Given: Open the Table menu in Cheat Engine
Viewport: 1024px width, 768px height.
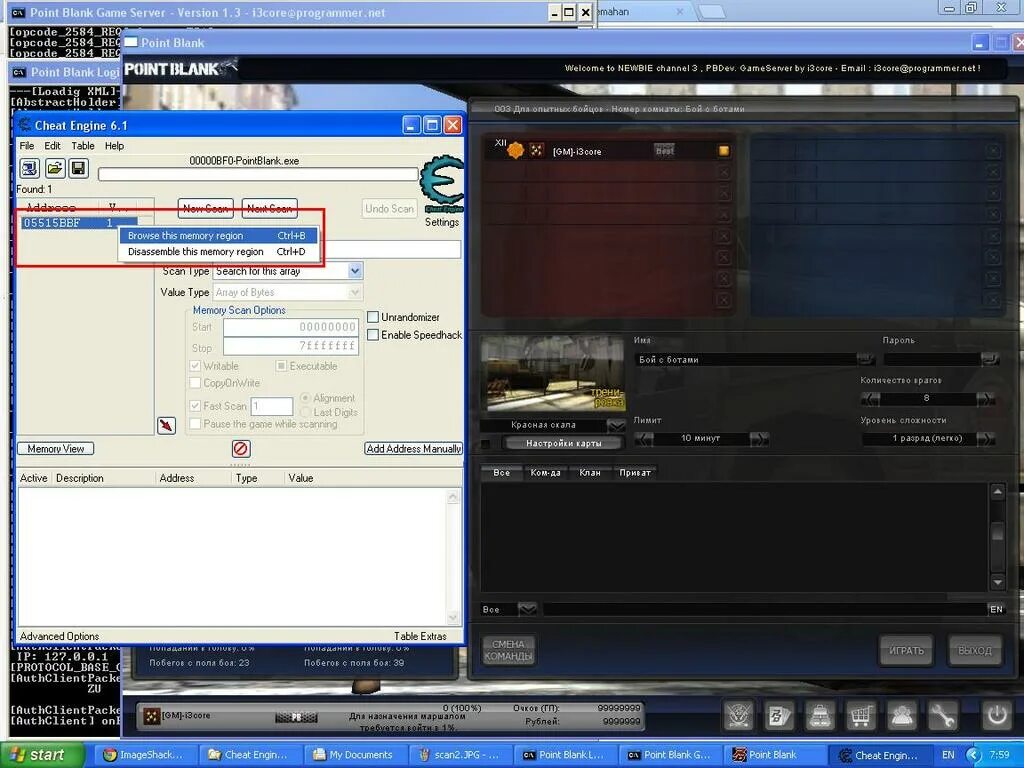Looking at the screenshot, I should tap(83, 146).
